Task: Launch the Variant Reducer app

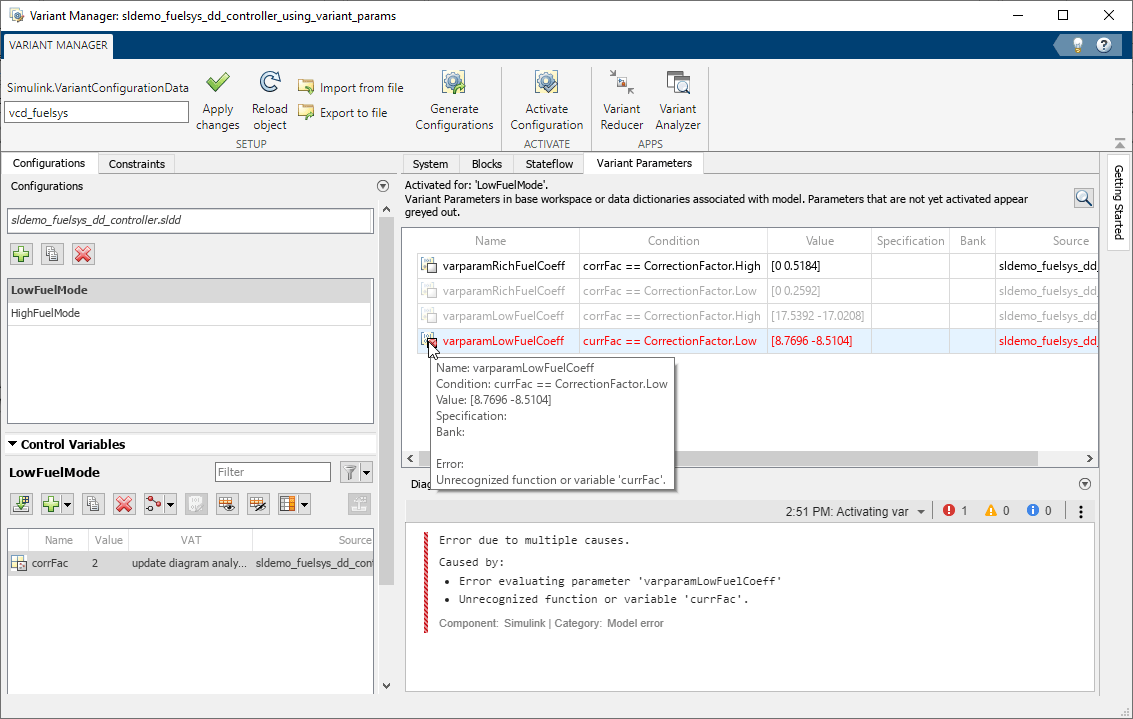Action: (621, 101)
